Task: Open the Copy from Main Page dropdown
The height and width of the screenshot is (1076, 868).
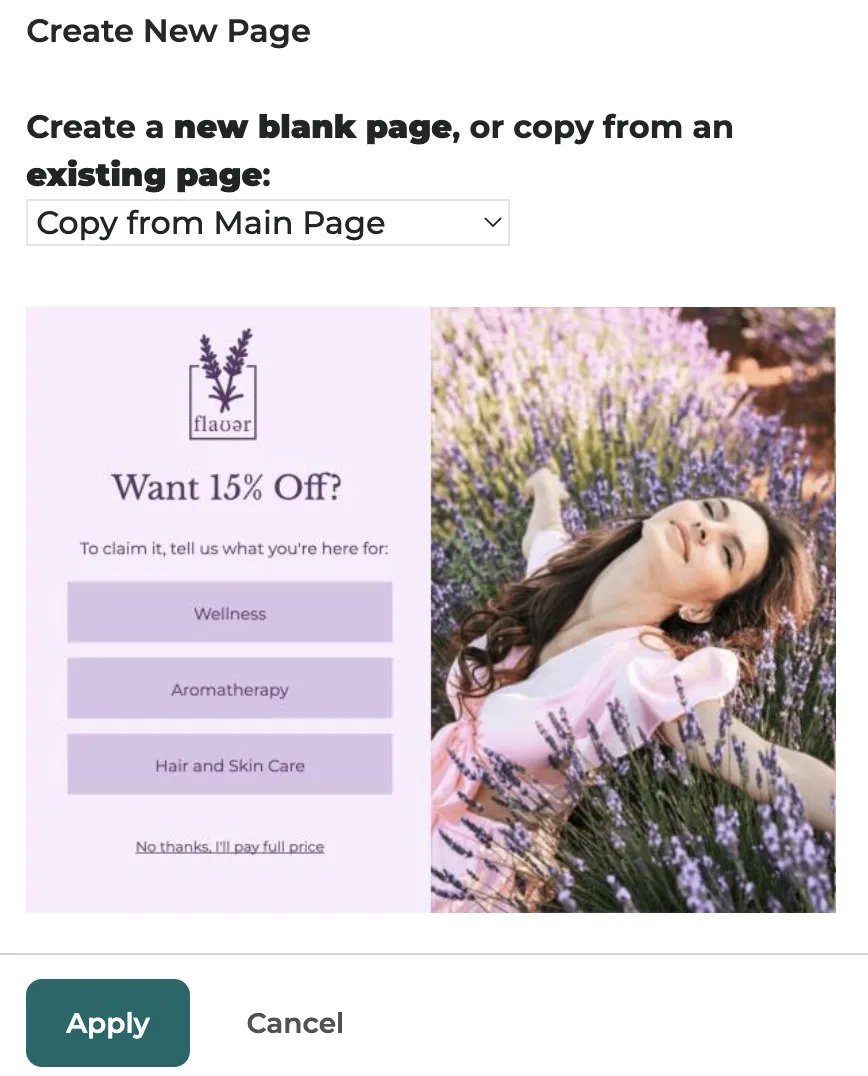Action: tap(268, 222)
